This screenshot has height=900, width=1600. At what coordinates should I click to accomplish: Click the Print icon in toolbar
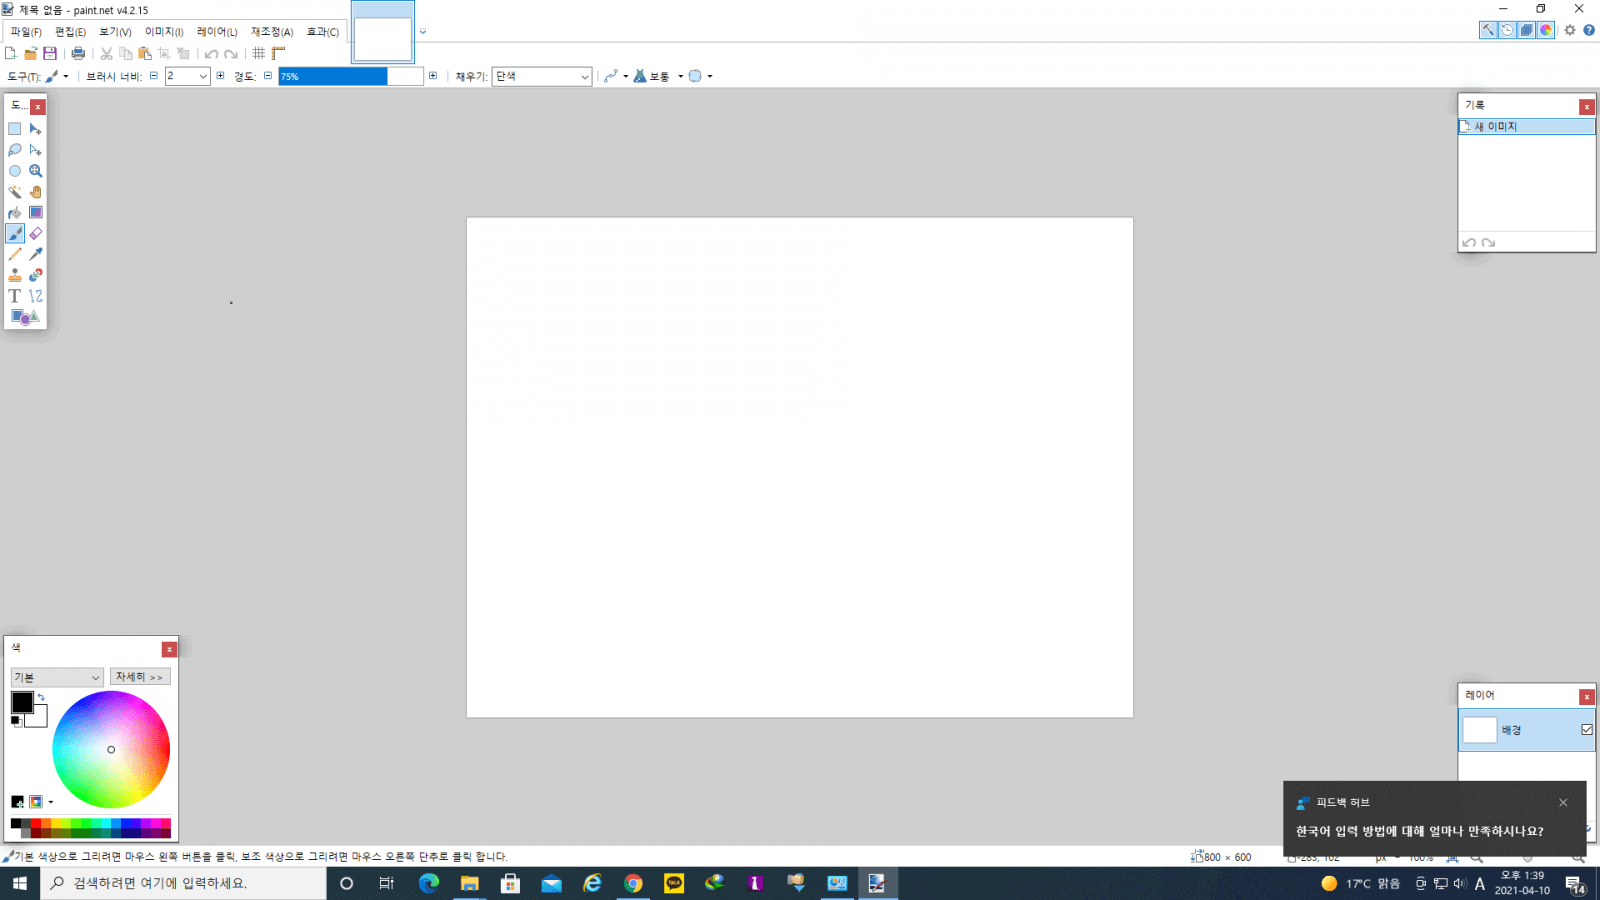click(78, 53)
